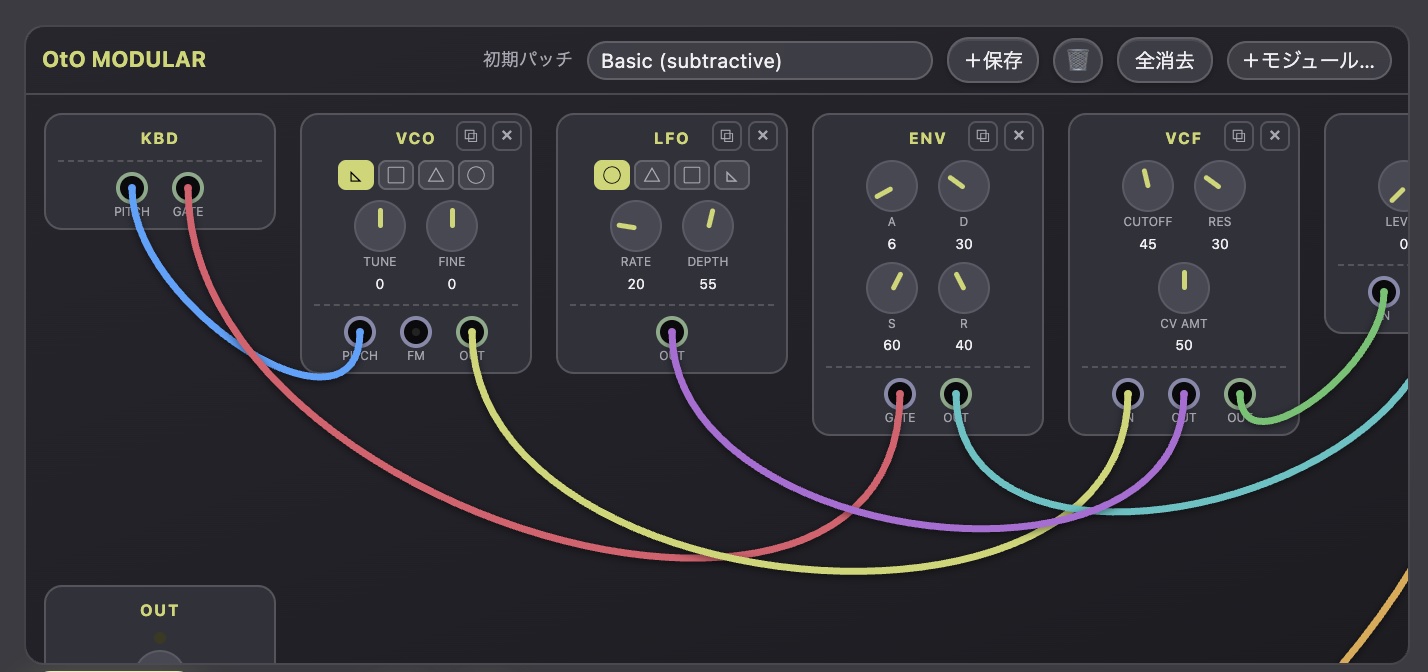The image size is (1428, 672).
Task: Click the LFO OUT jack
Action: click(672, 332)
